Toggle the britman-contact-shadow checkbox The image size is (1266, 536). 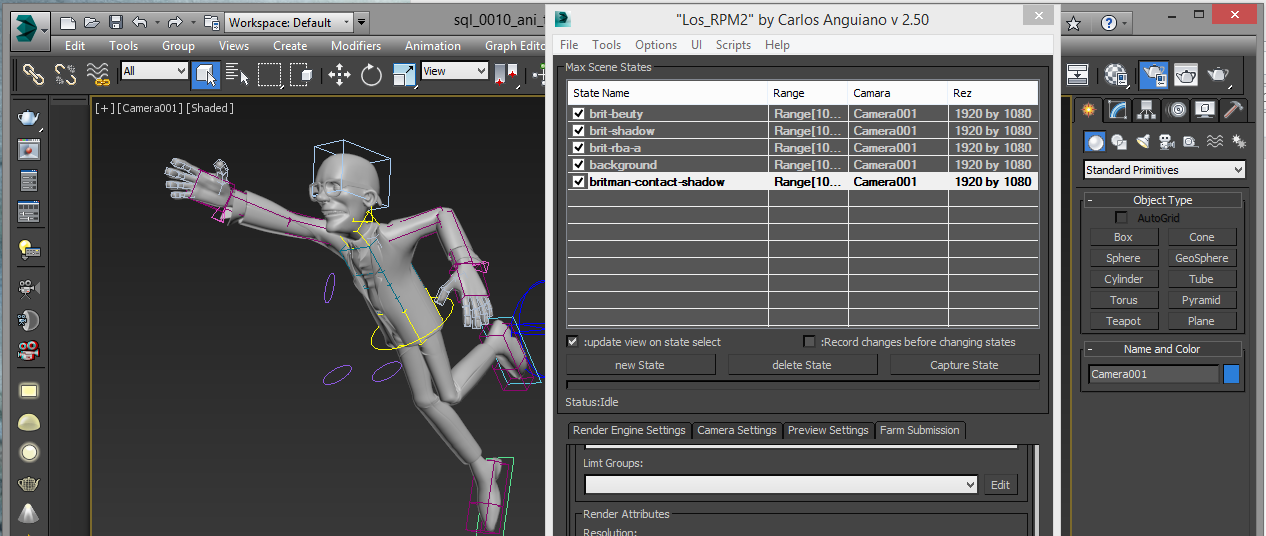(x=578, y=181)
